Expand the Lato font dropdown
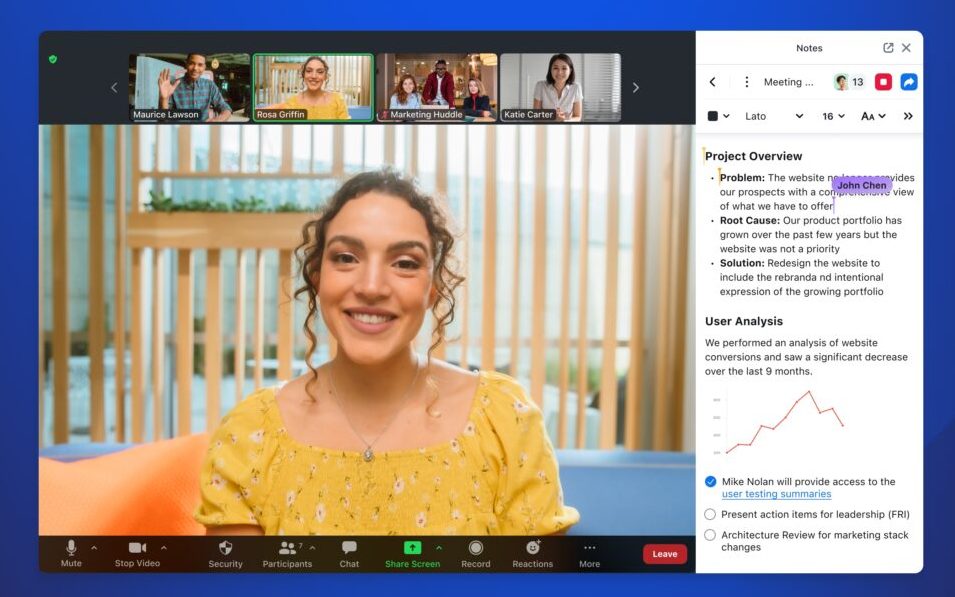The width and height of the screenshot is (955, 597). 773,116
